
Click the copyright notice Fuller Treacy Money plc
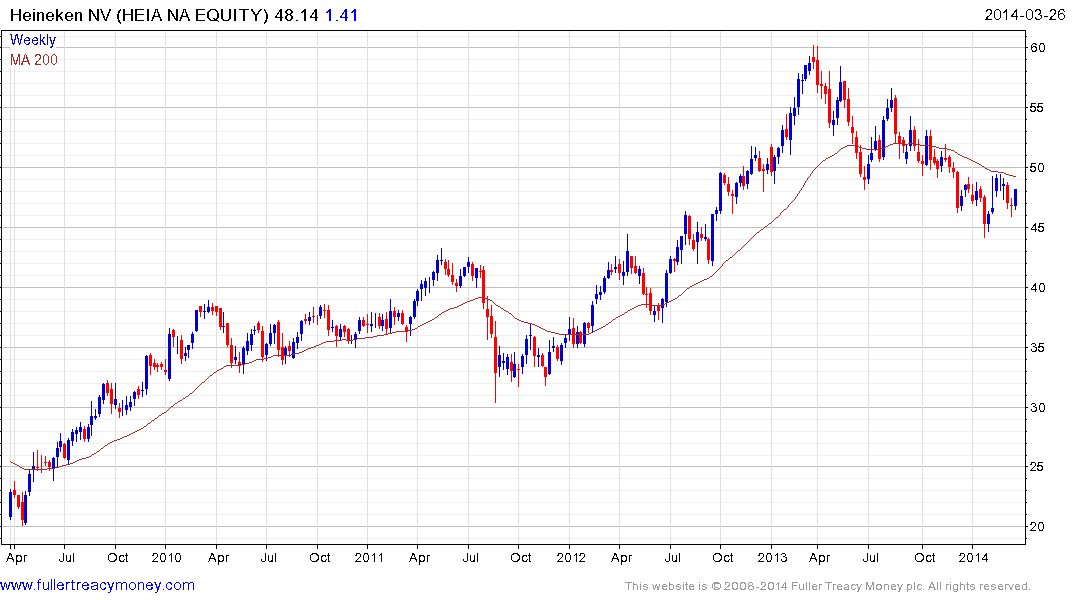click(856, 586)
